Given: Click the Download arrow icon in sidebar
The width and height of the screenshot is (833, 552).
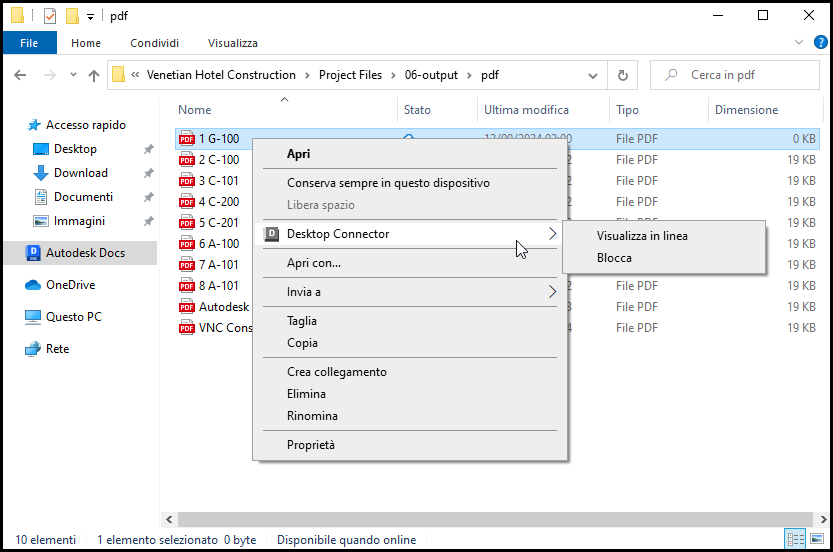Looking at the screenshot, I should [x=41, y=173].
